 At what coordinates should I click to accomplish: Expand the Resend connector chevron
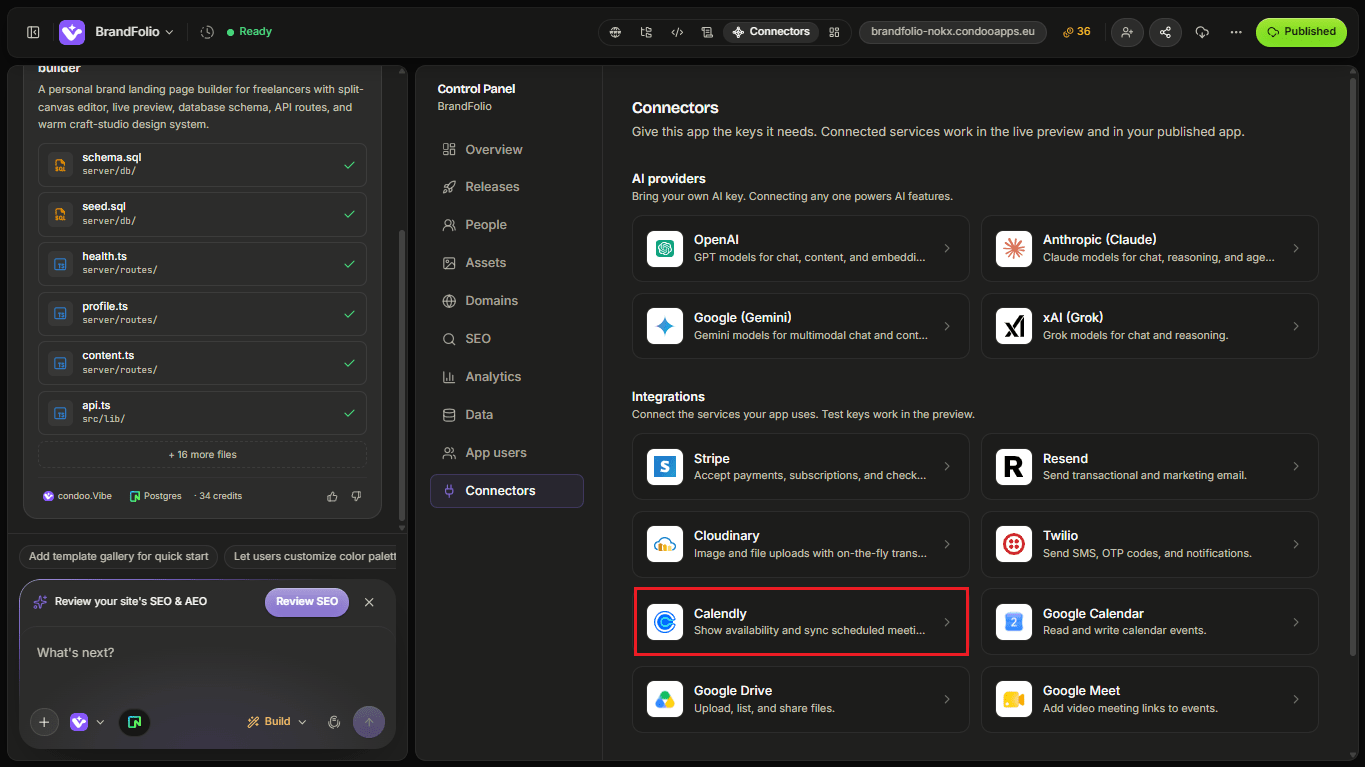[x=1296, y=466]
